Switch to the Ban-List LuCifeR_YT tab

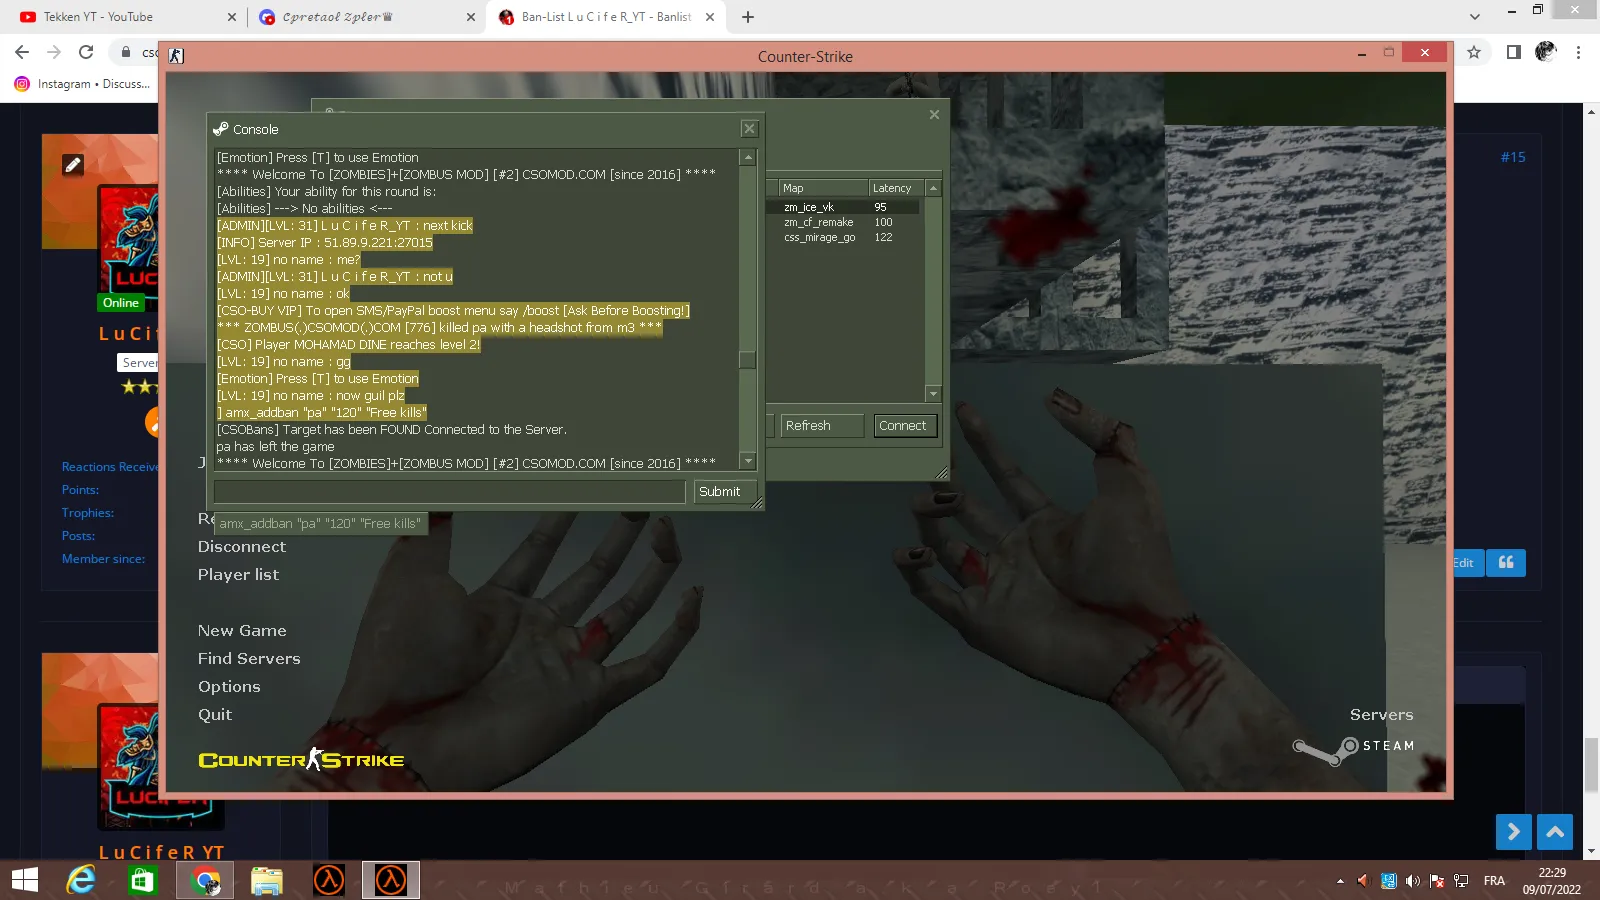click(x=606, y=17)
